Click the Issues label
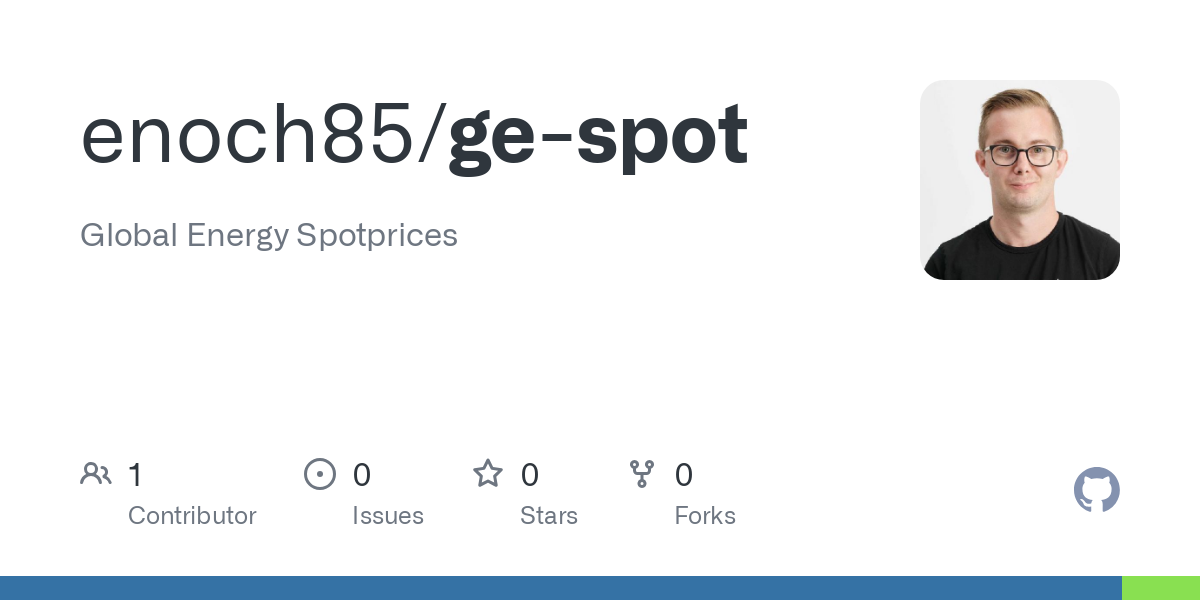 [388, 516]
